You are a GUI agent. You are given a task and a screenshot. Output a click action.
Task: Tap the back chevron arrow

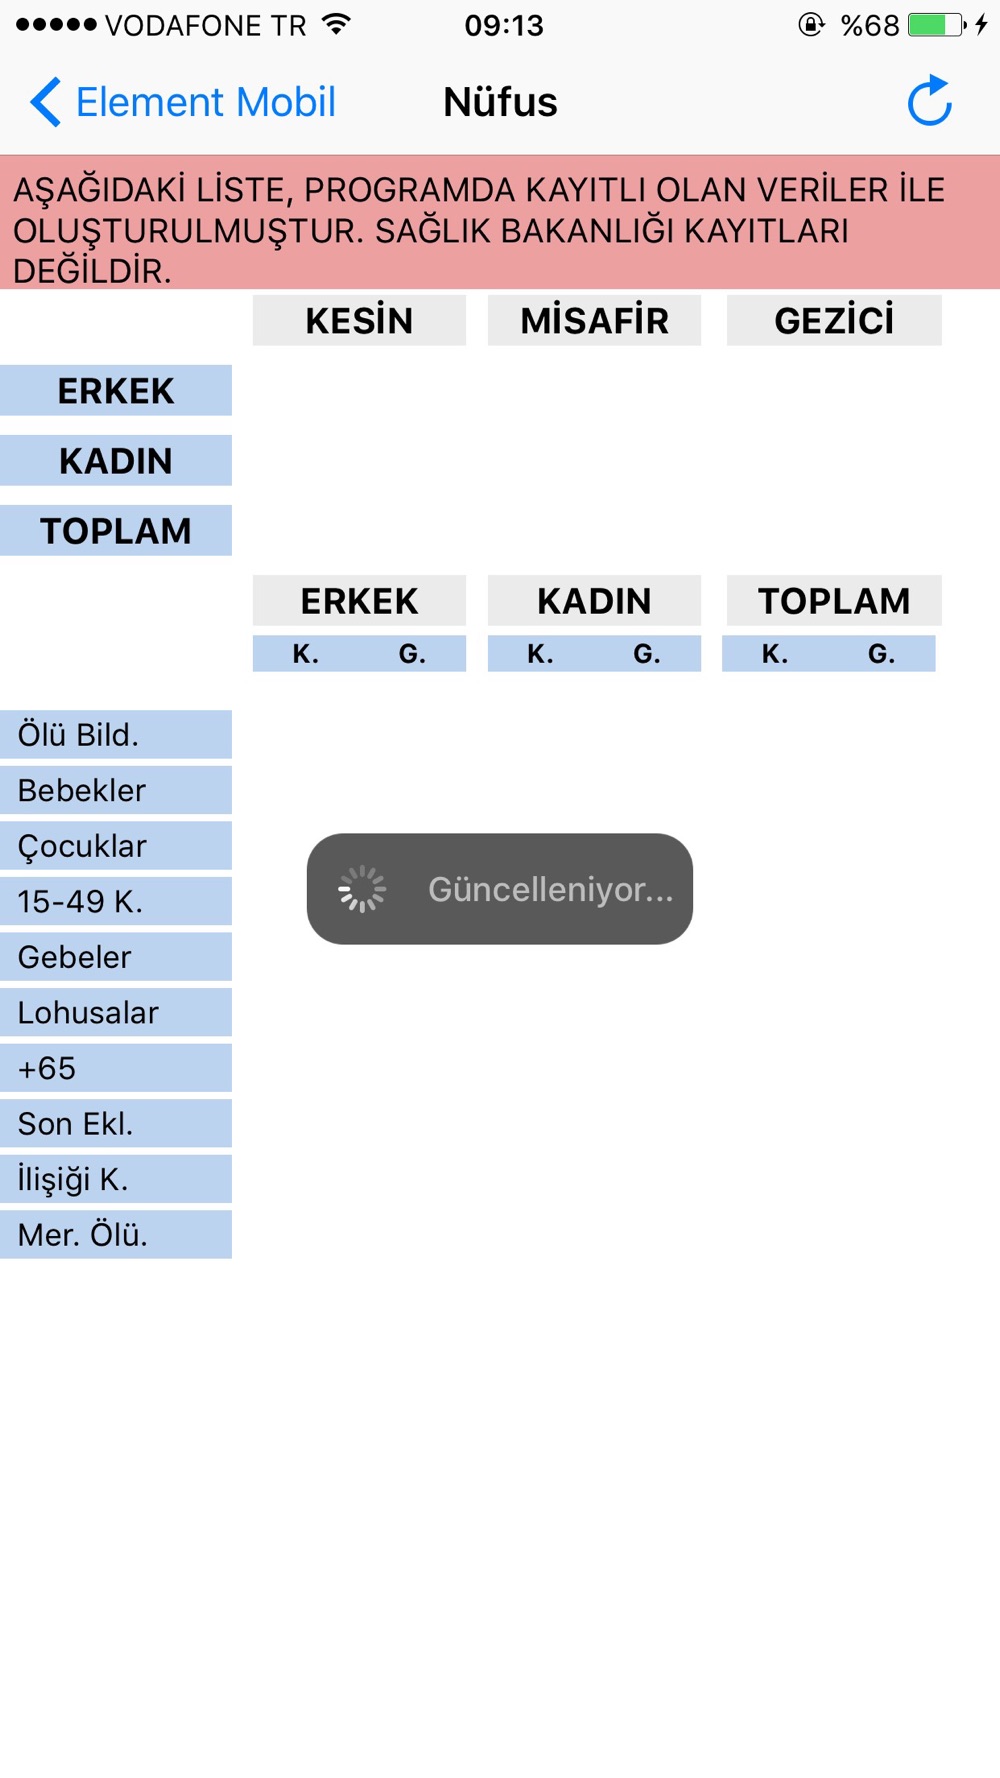[x=46, y=102]
